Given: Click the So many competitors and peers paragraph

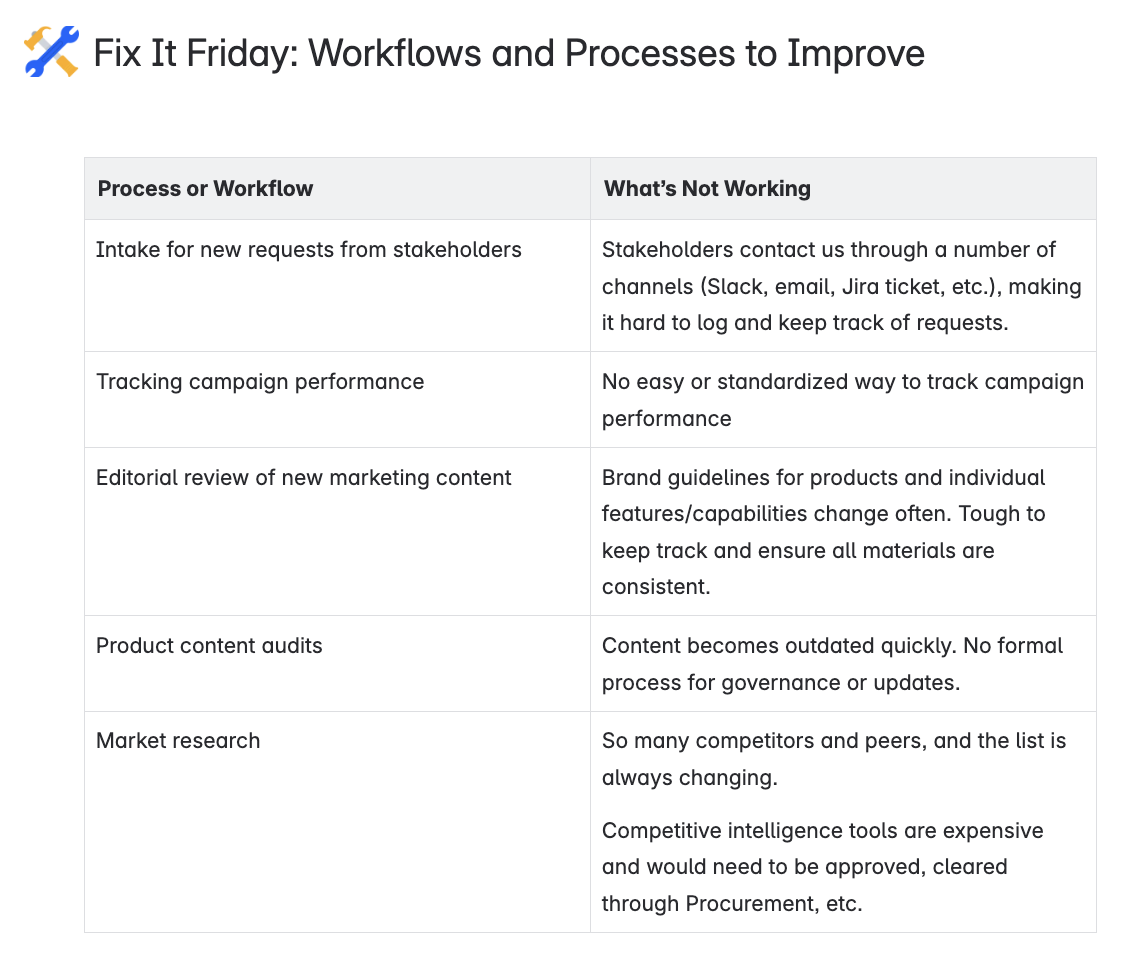Looking at the screenshot, I should 834,759.
